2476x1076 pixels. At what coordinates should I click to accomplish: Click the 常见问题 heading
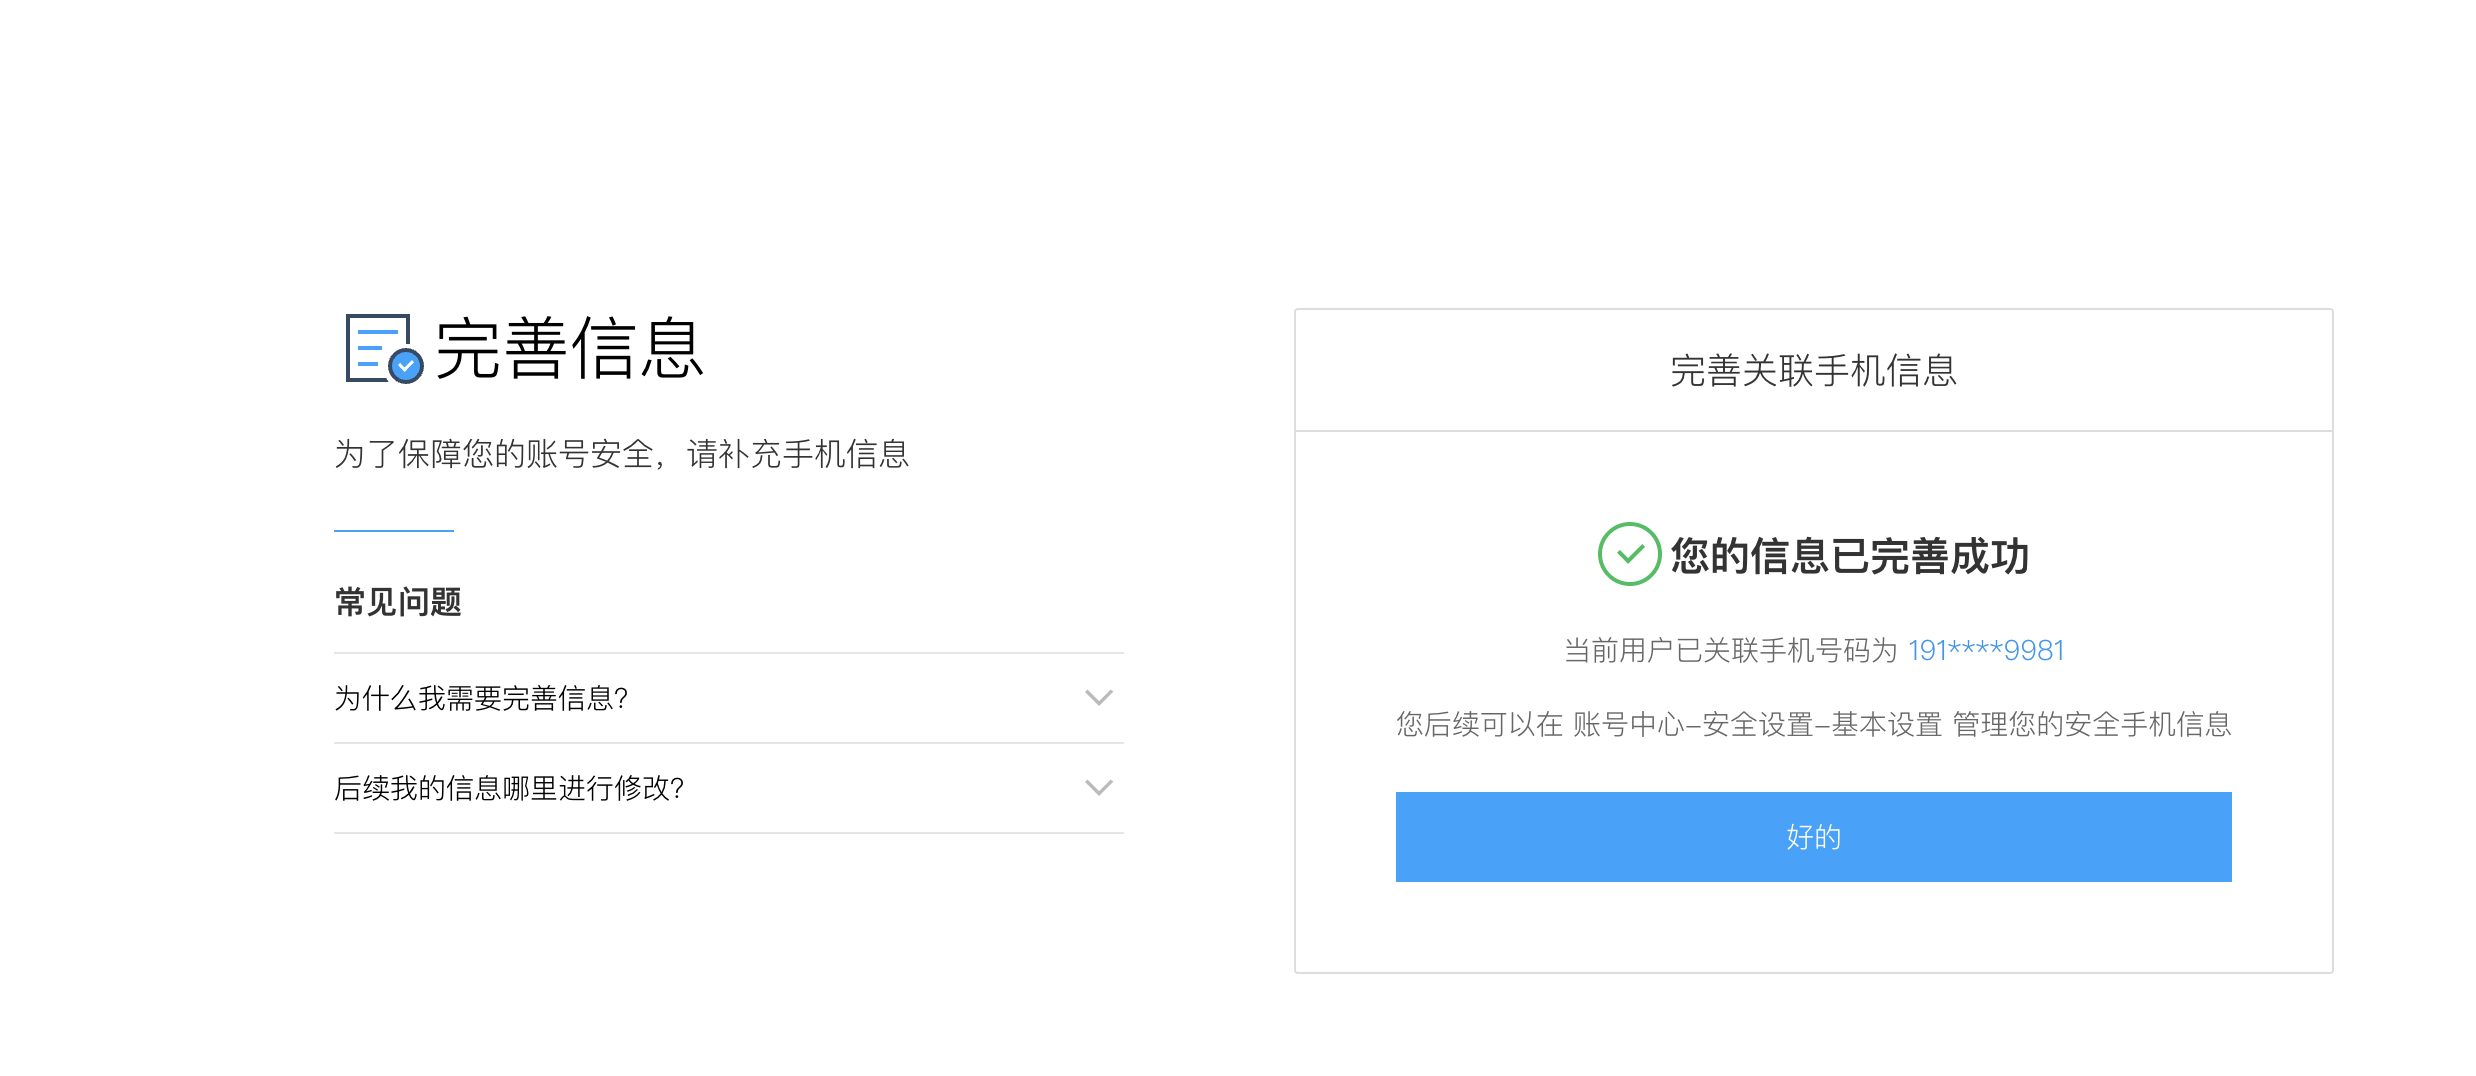click(398, 602)
